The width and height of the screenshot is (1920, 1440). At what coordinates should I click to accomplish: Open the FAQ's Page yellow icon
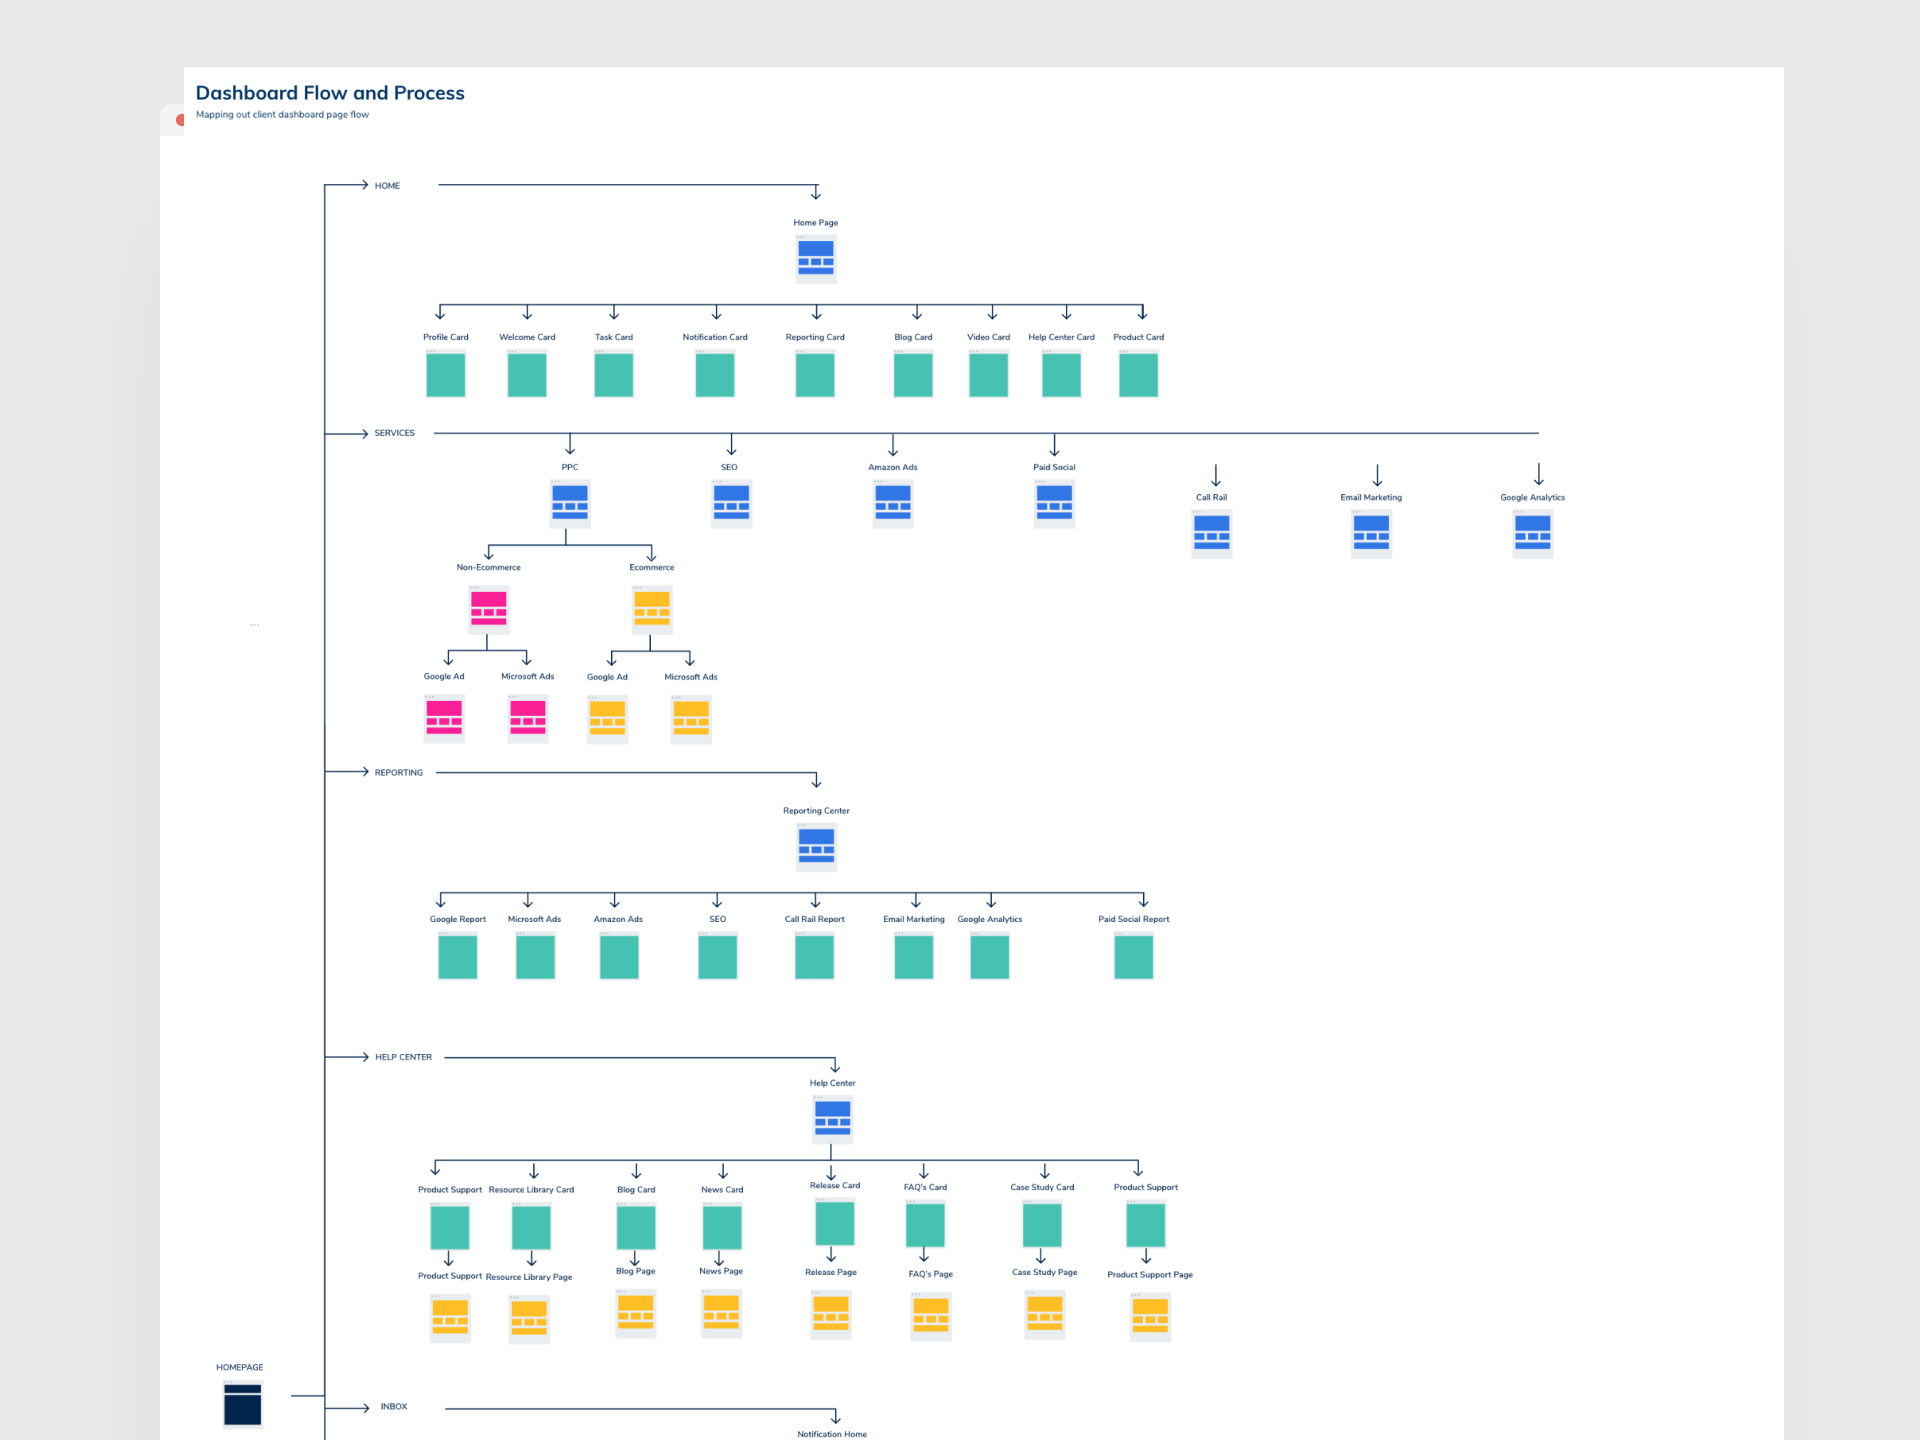(x=930, y=1316)
